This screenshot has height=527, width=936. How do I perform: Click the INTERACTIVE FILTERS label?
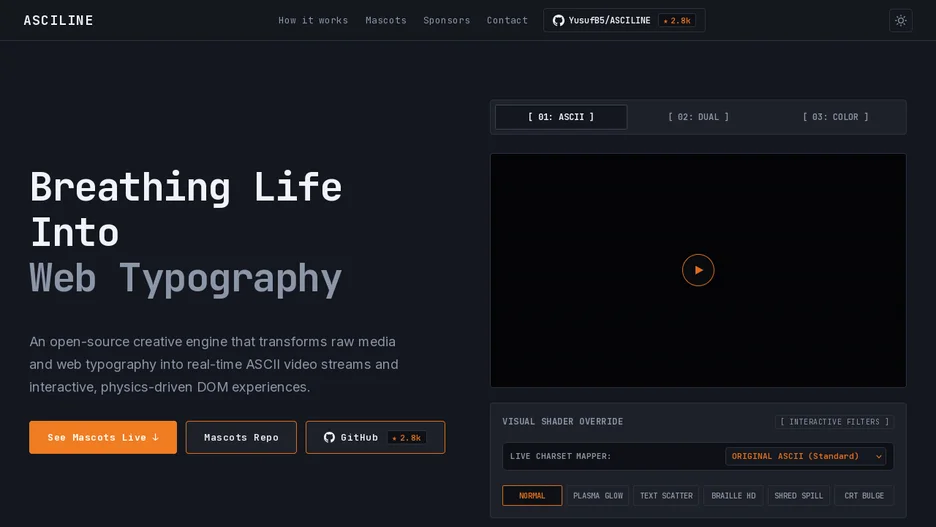point(835,422)
